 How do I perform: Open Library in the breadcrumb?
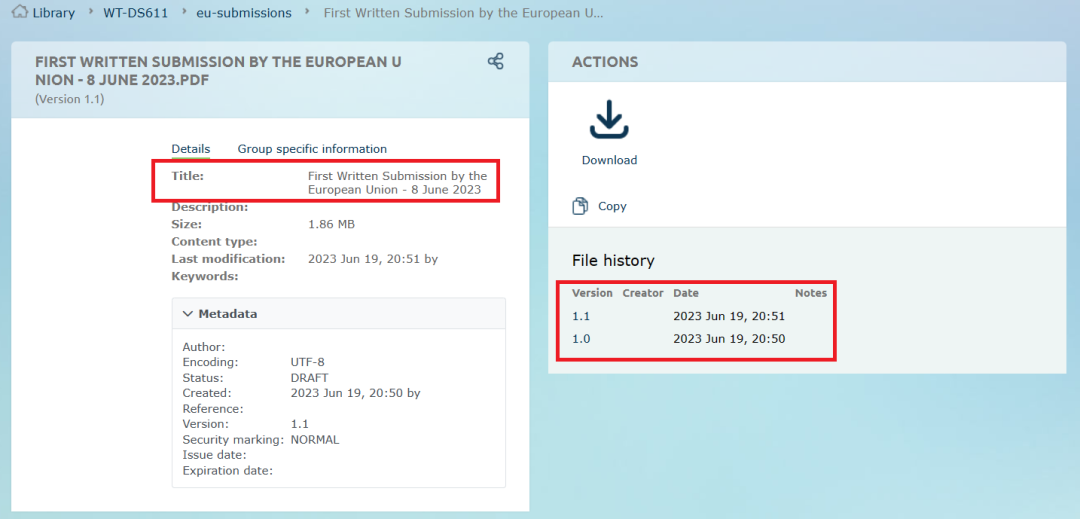(x=54, y=12)
